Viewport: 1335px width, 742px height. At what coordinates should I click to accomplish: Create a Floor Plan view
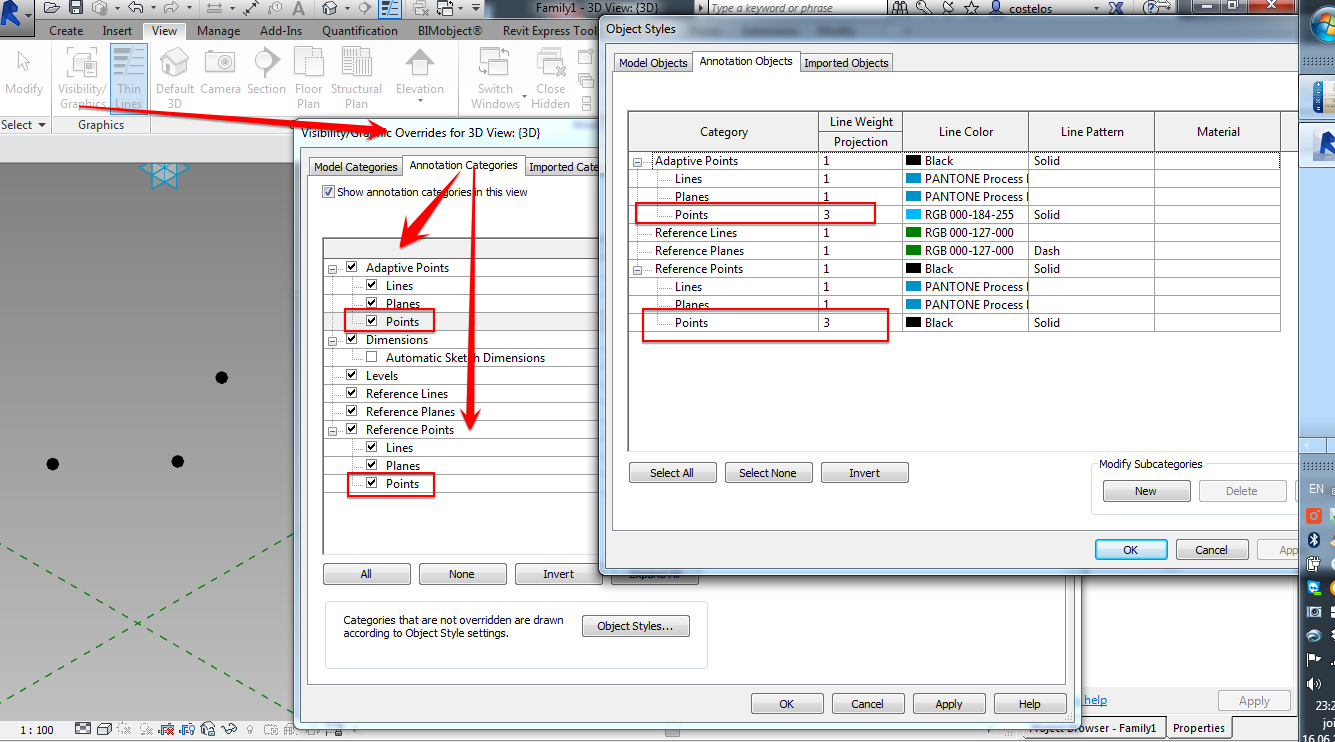[308, 70]
